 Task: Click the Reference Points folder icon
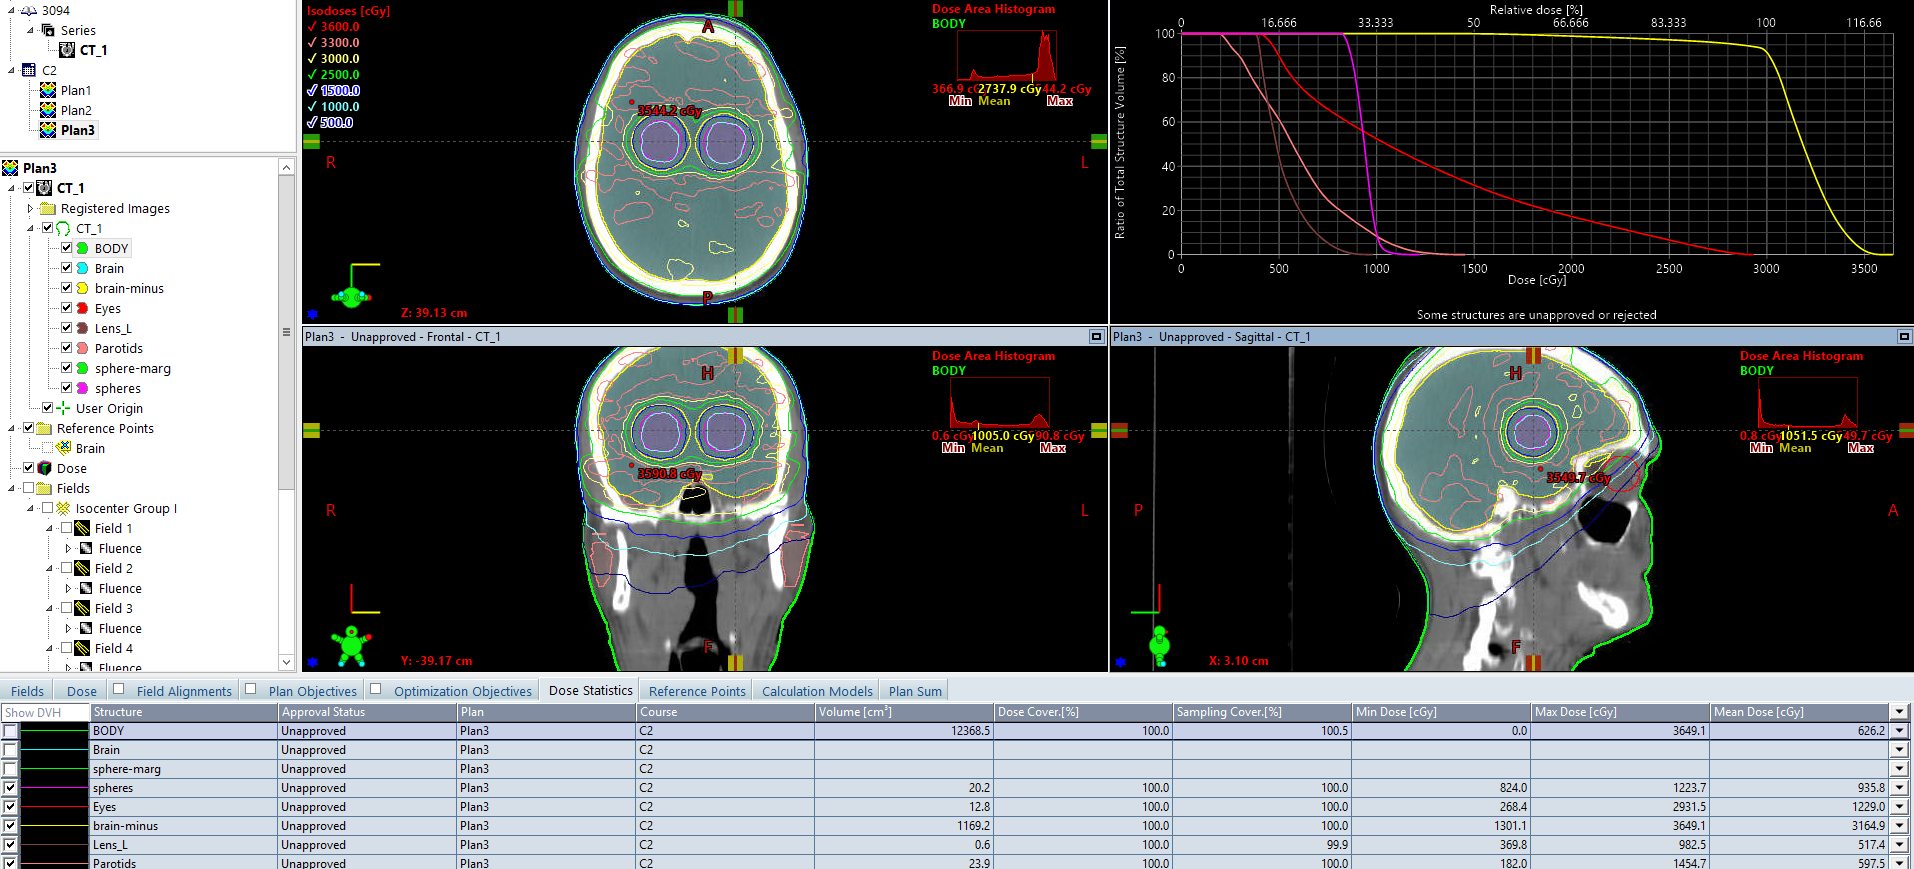(x=44, y=428)
